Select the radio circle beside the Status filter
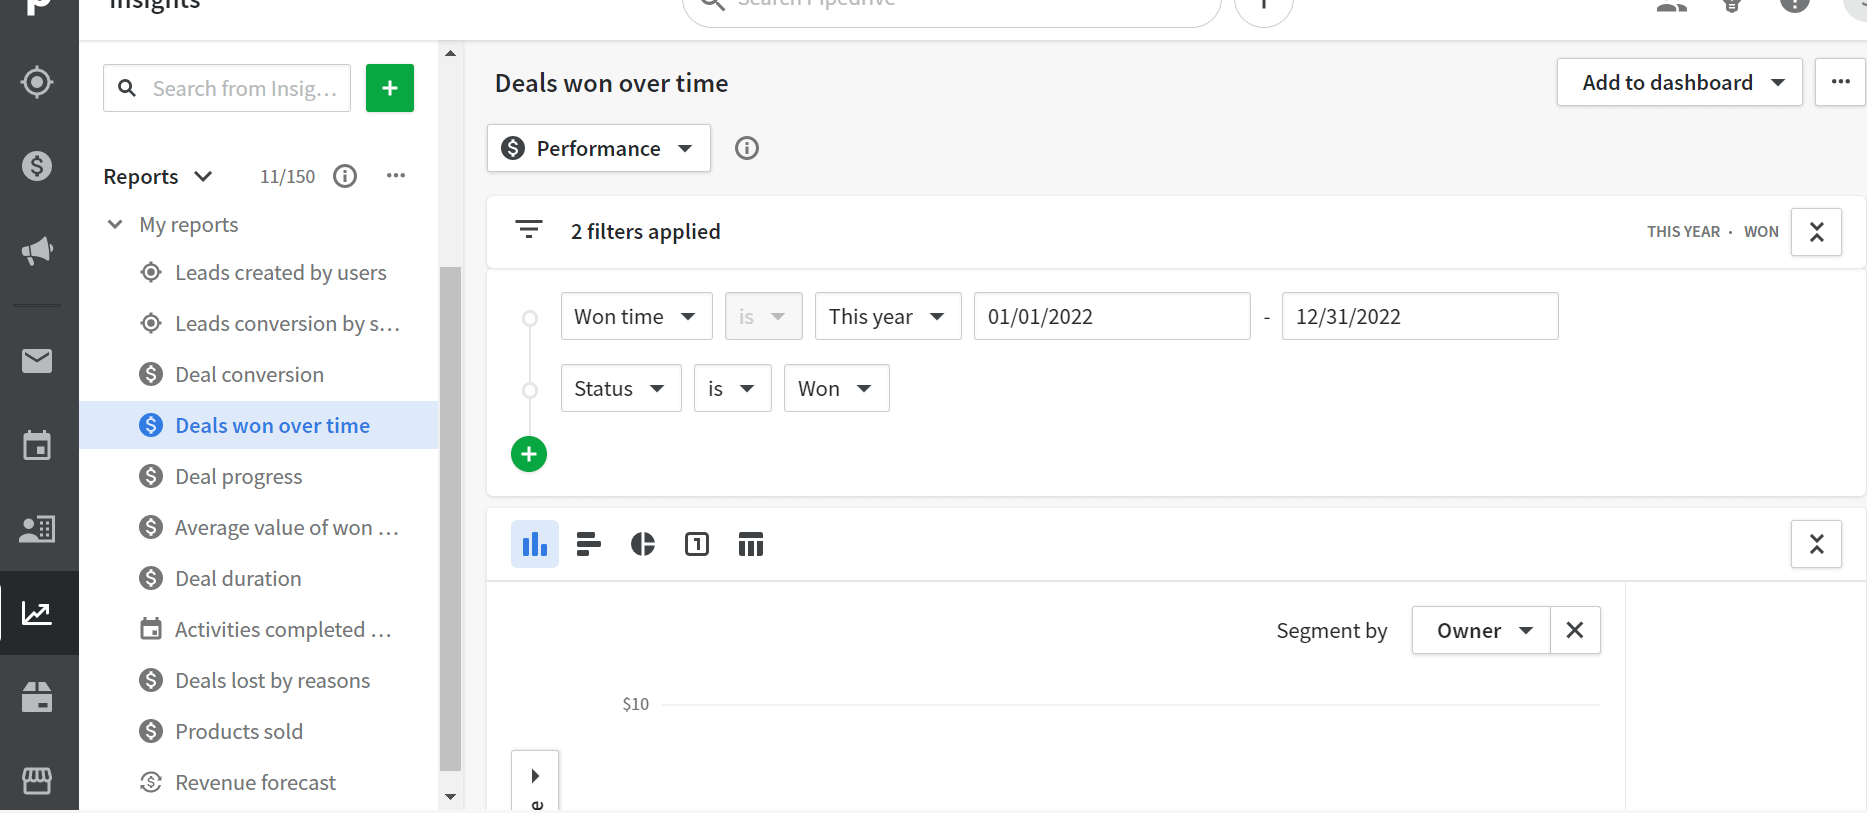Screen dimensions: 1867x813 pos(529,388)
